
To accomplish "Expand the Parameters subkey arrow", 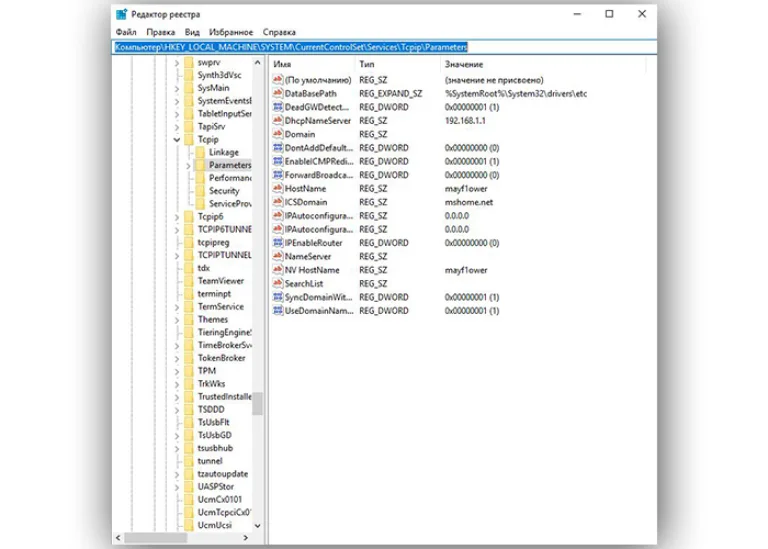I will click(x=188, y=166).
